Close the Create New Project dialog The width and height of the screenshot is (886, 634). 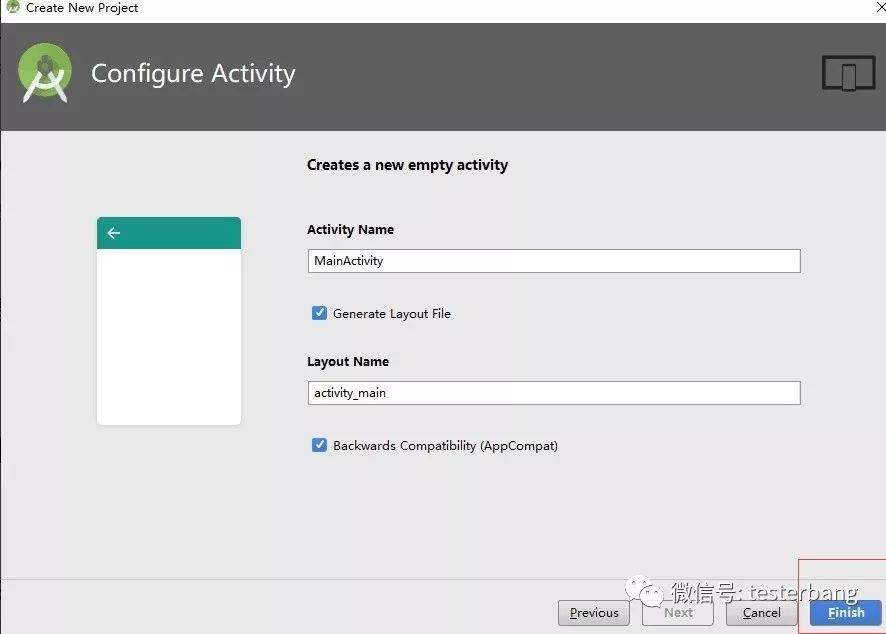[x=880, y=7]
